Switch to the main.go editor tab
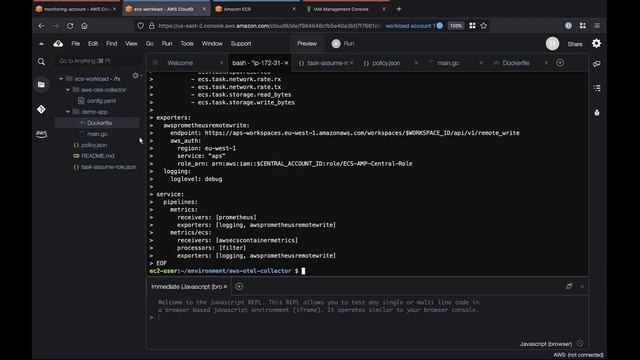640x360 pixels. pyautogui.click(x=448, y=63)
